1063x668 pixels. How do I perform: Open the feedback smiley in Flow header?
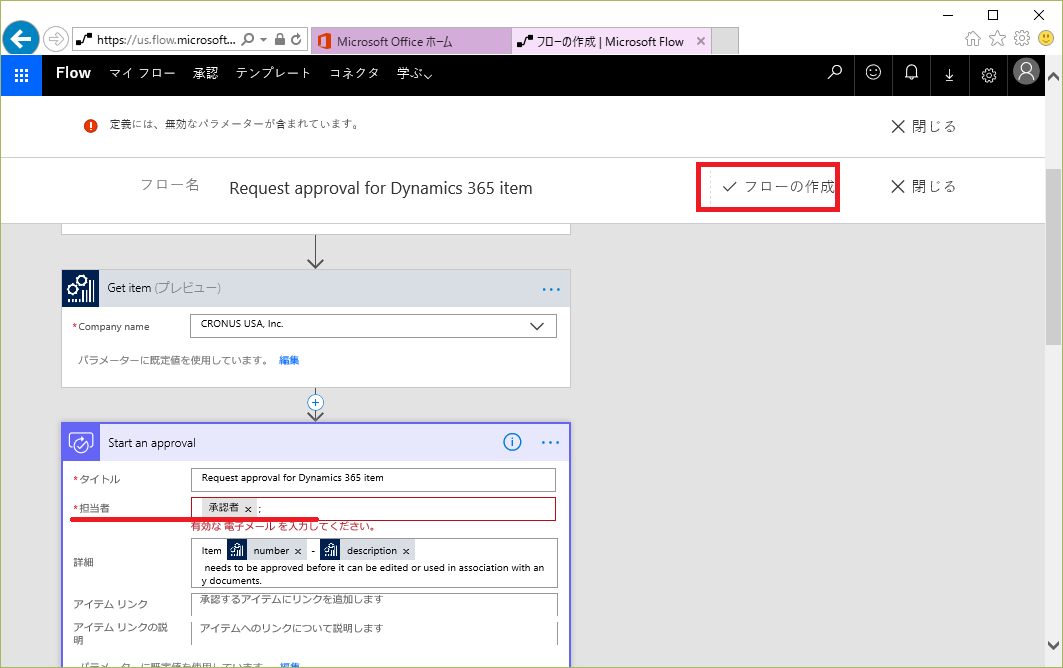873,73
